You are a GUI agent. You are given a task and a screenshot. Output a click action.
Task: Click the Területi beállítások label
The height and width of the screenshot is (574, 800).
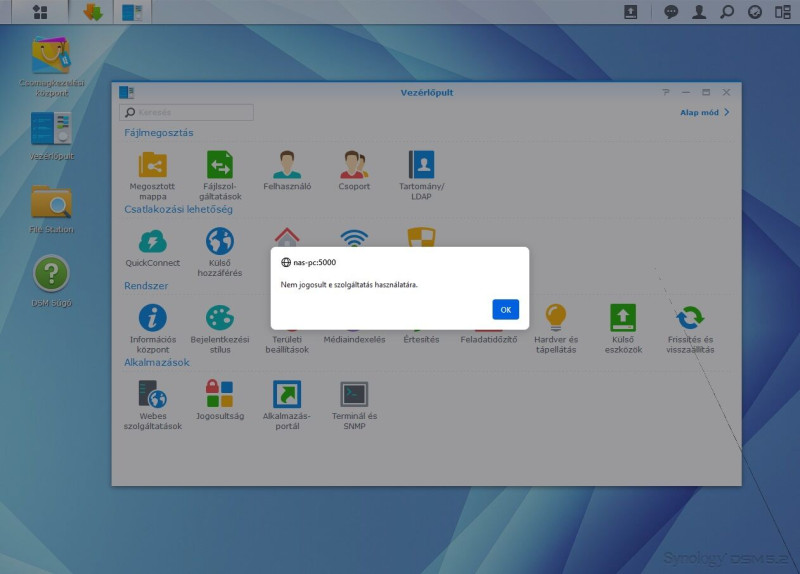287,344
